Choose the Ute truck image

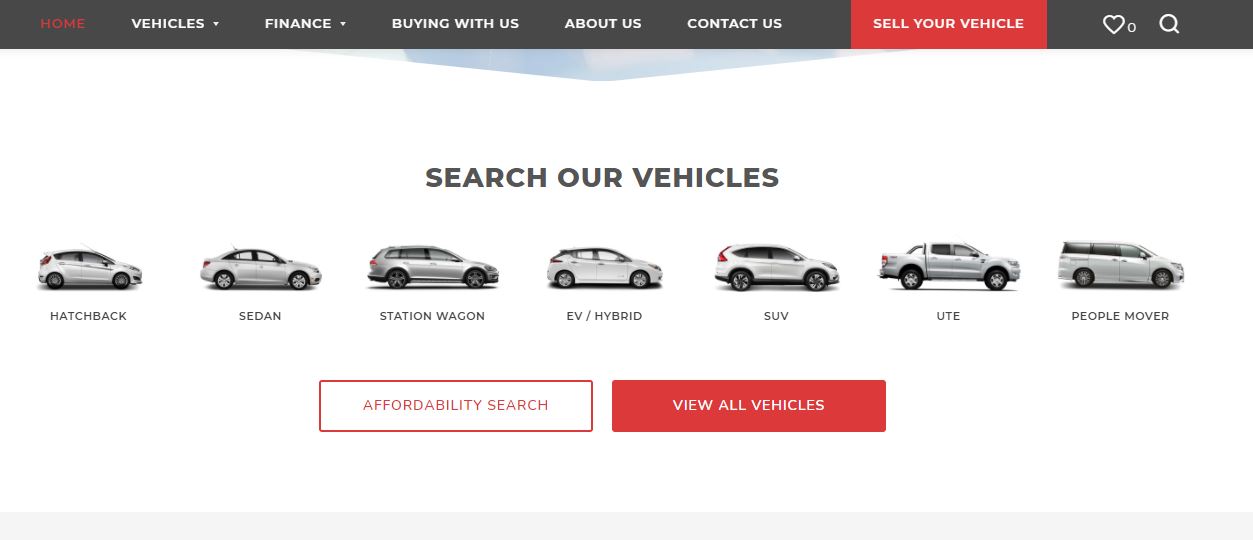949,266
